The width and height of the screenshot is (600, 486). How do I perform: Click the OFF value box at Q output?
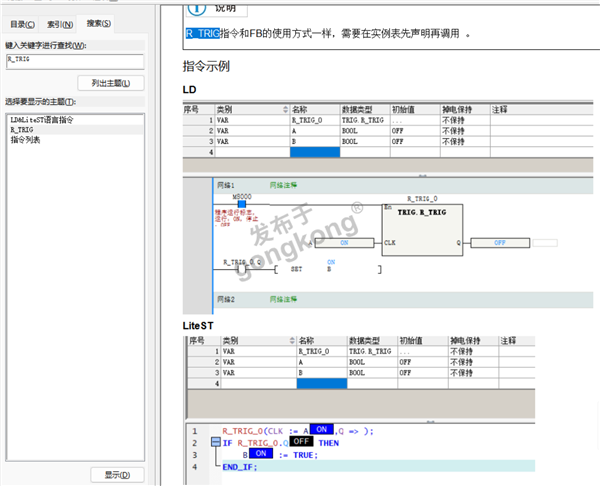[499, 243]
